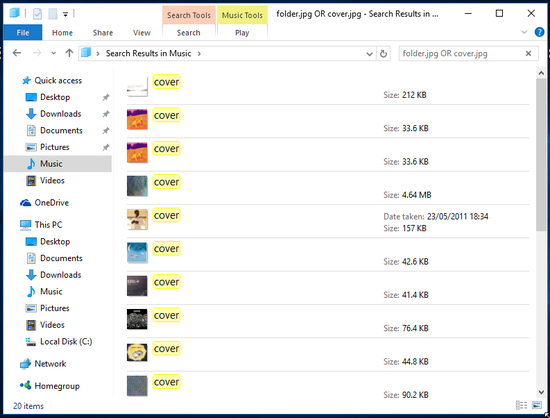Switch to large thumbnails view in status bar
550x418 pixels.
pyautogui.click(x=537, y=405)
